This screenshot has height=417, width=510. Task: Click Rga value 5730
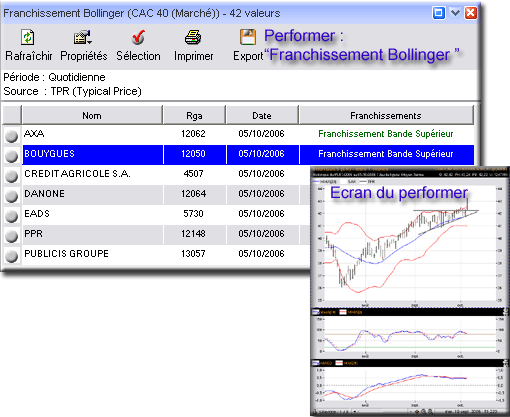(x=193, y=214)
